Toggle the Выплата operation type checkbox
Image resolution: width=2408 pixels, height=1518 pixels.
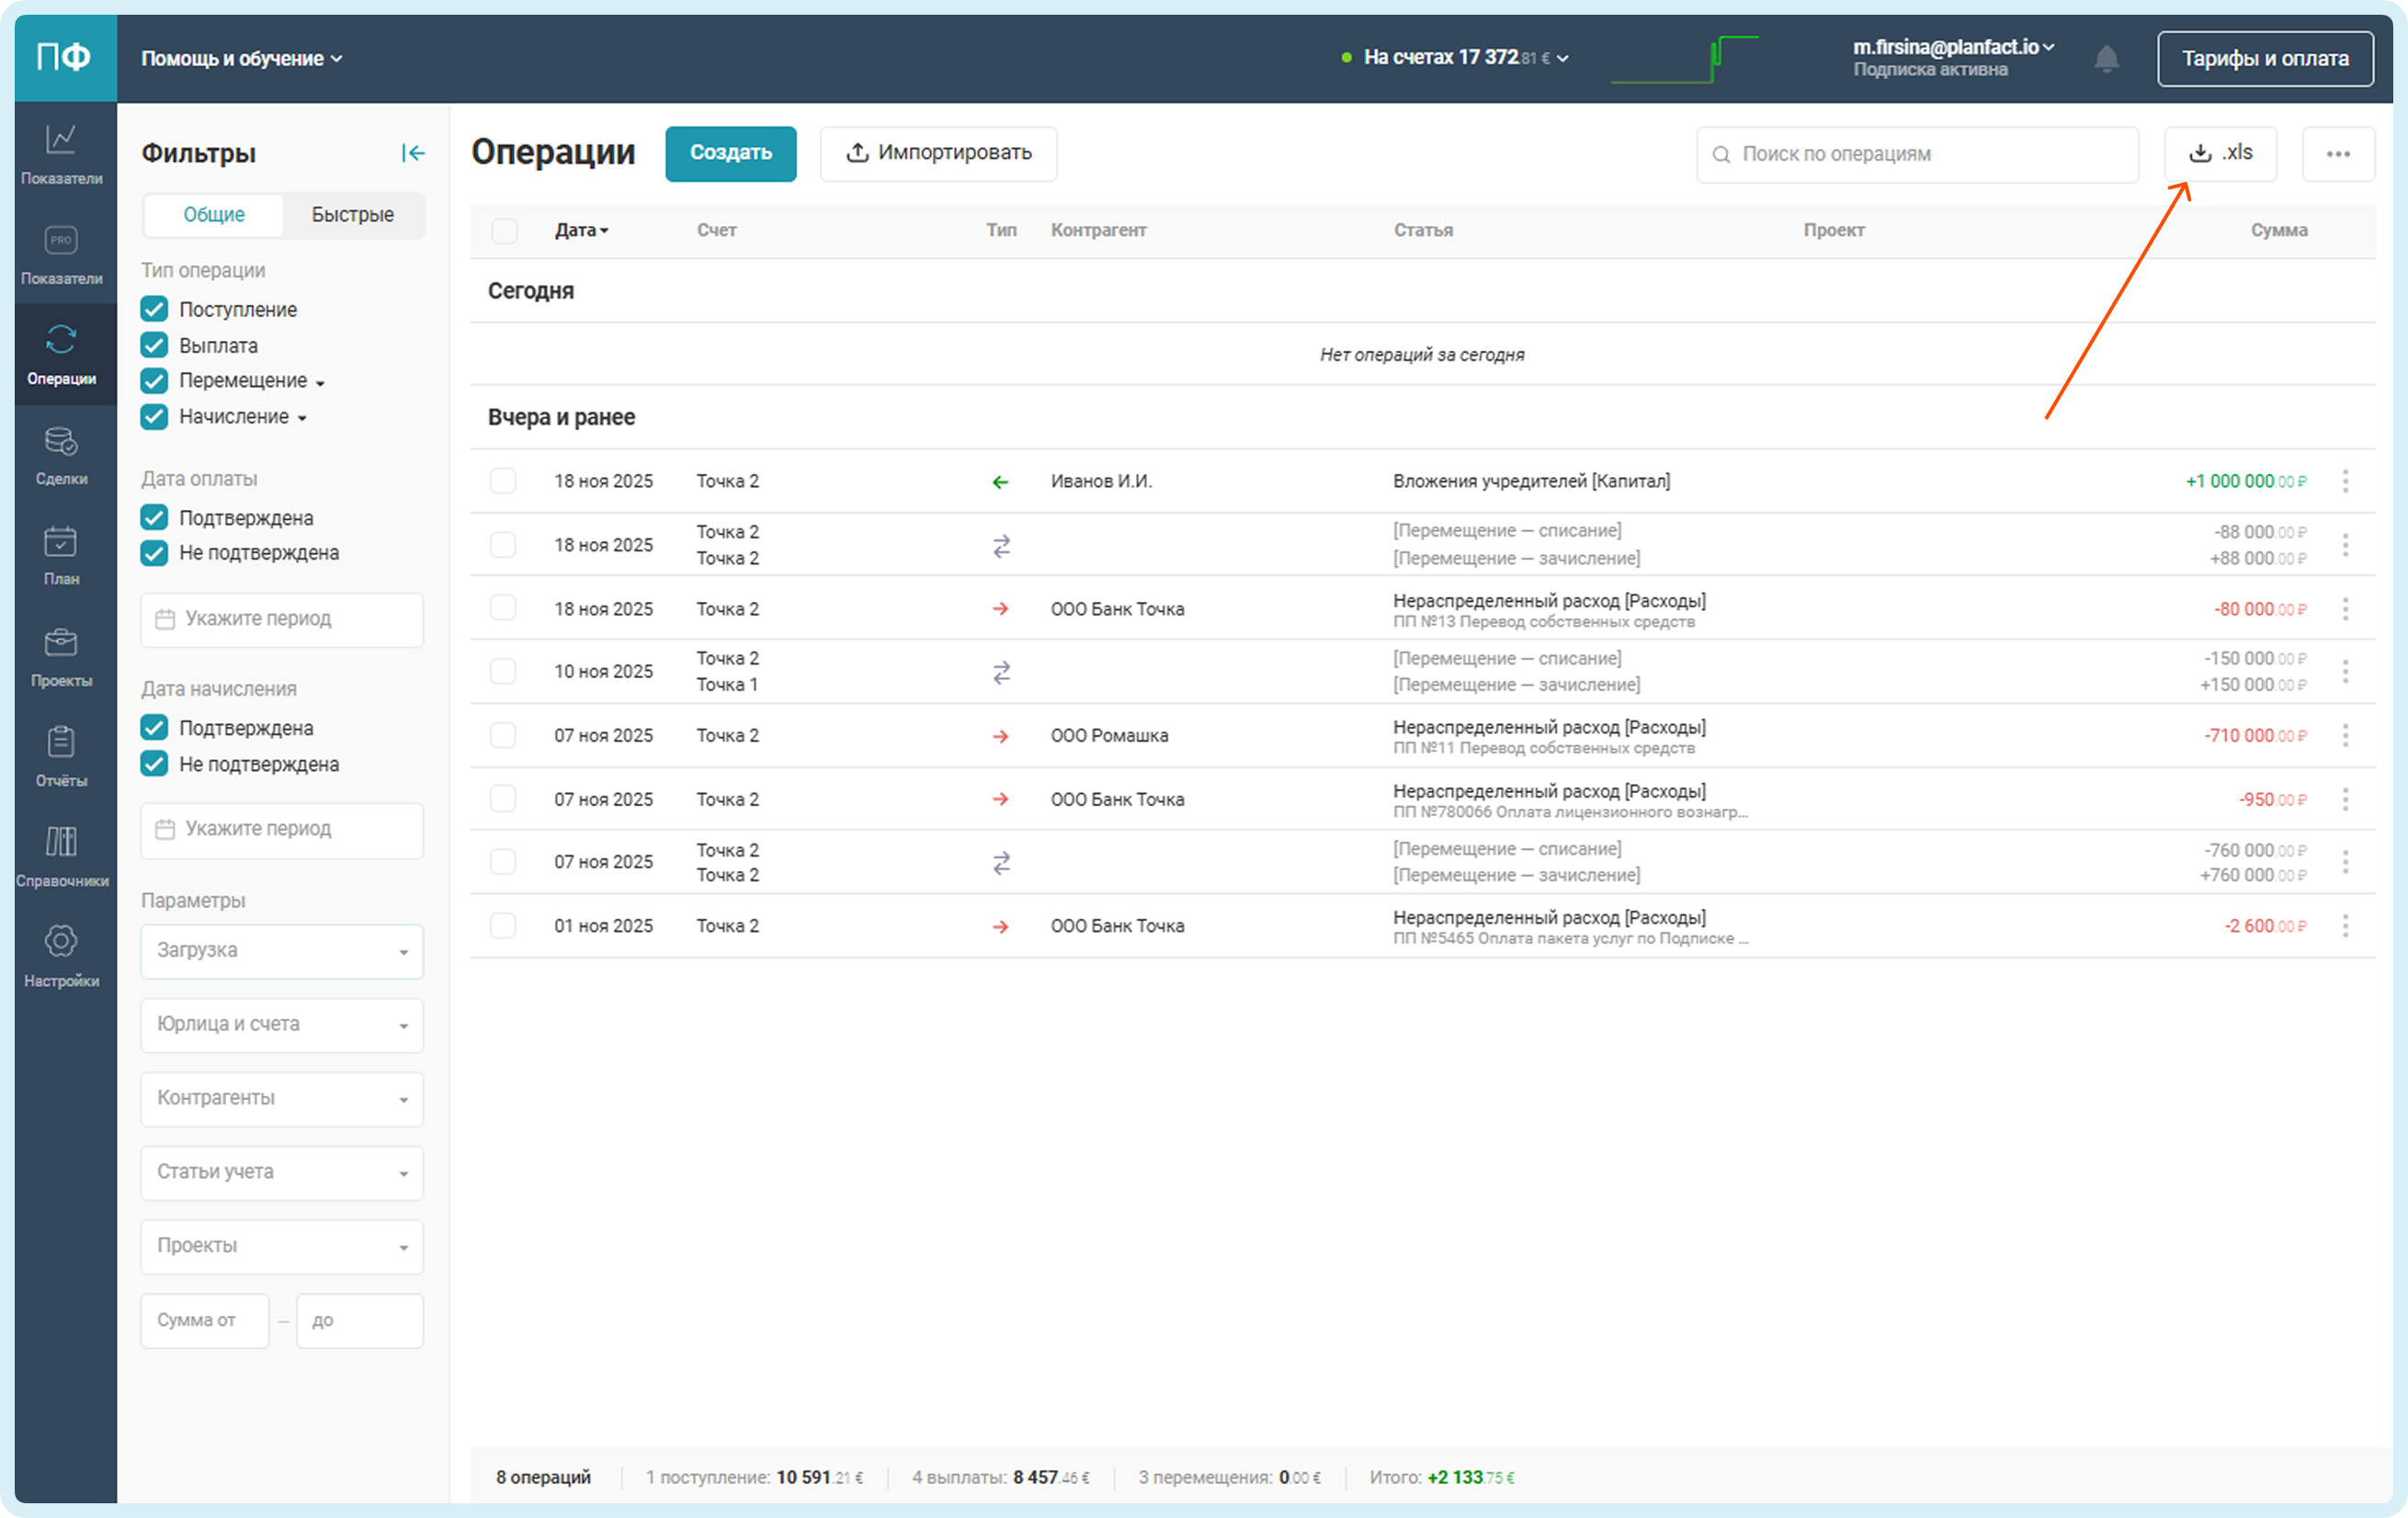point(154,345)
